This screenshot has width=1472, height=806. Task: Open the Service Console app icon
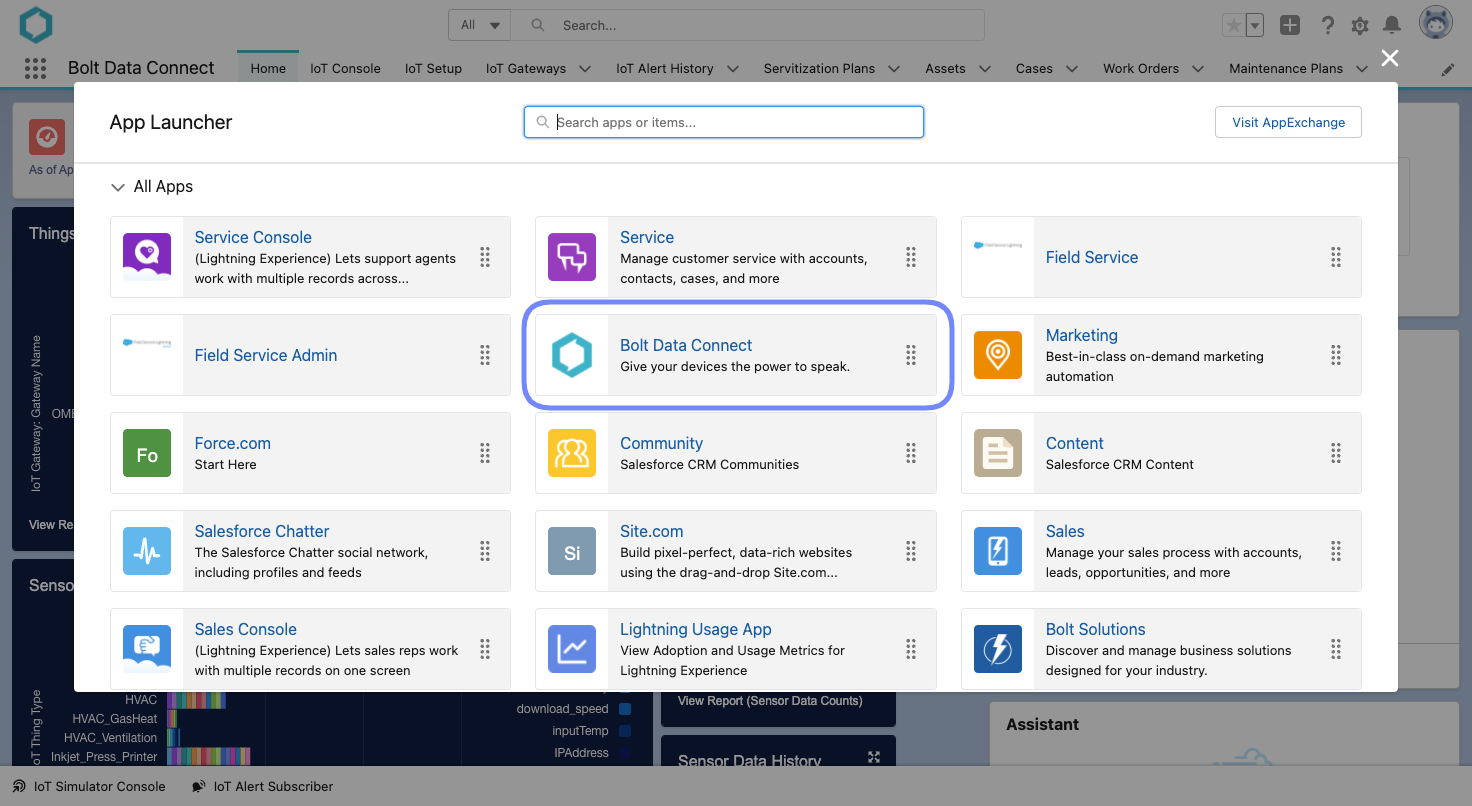147,257
